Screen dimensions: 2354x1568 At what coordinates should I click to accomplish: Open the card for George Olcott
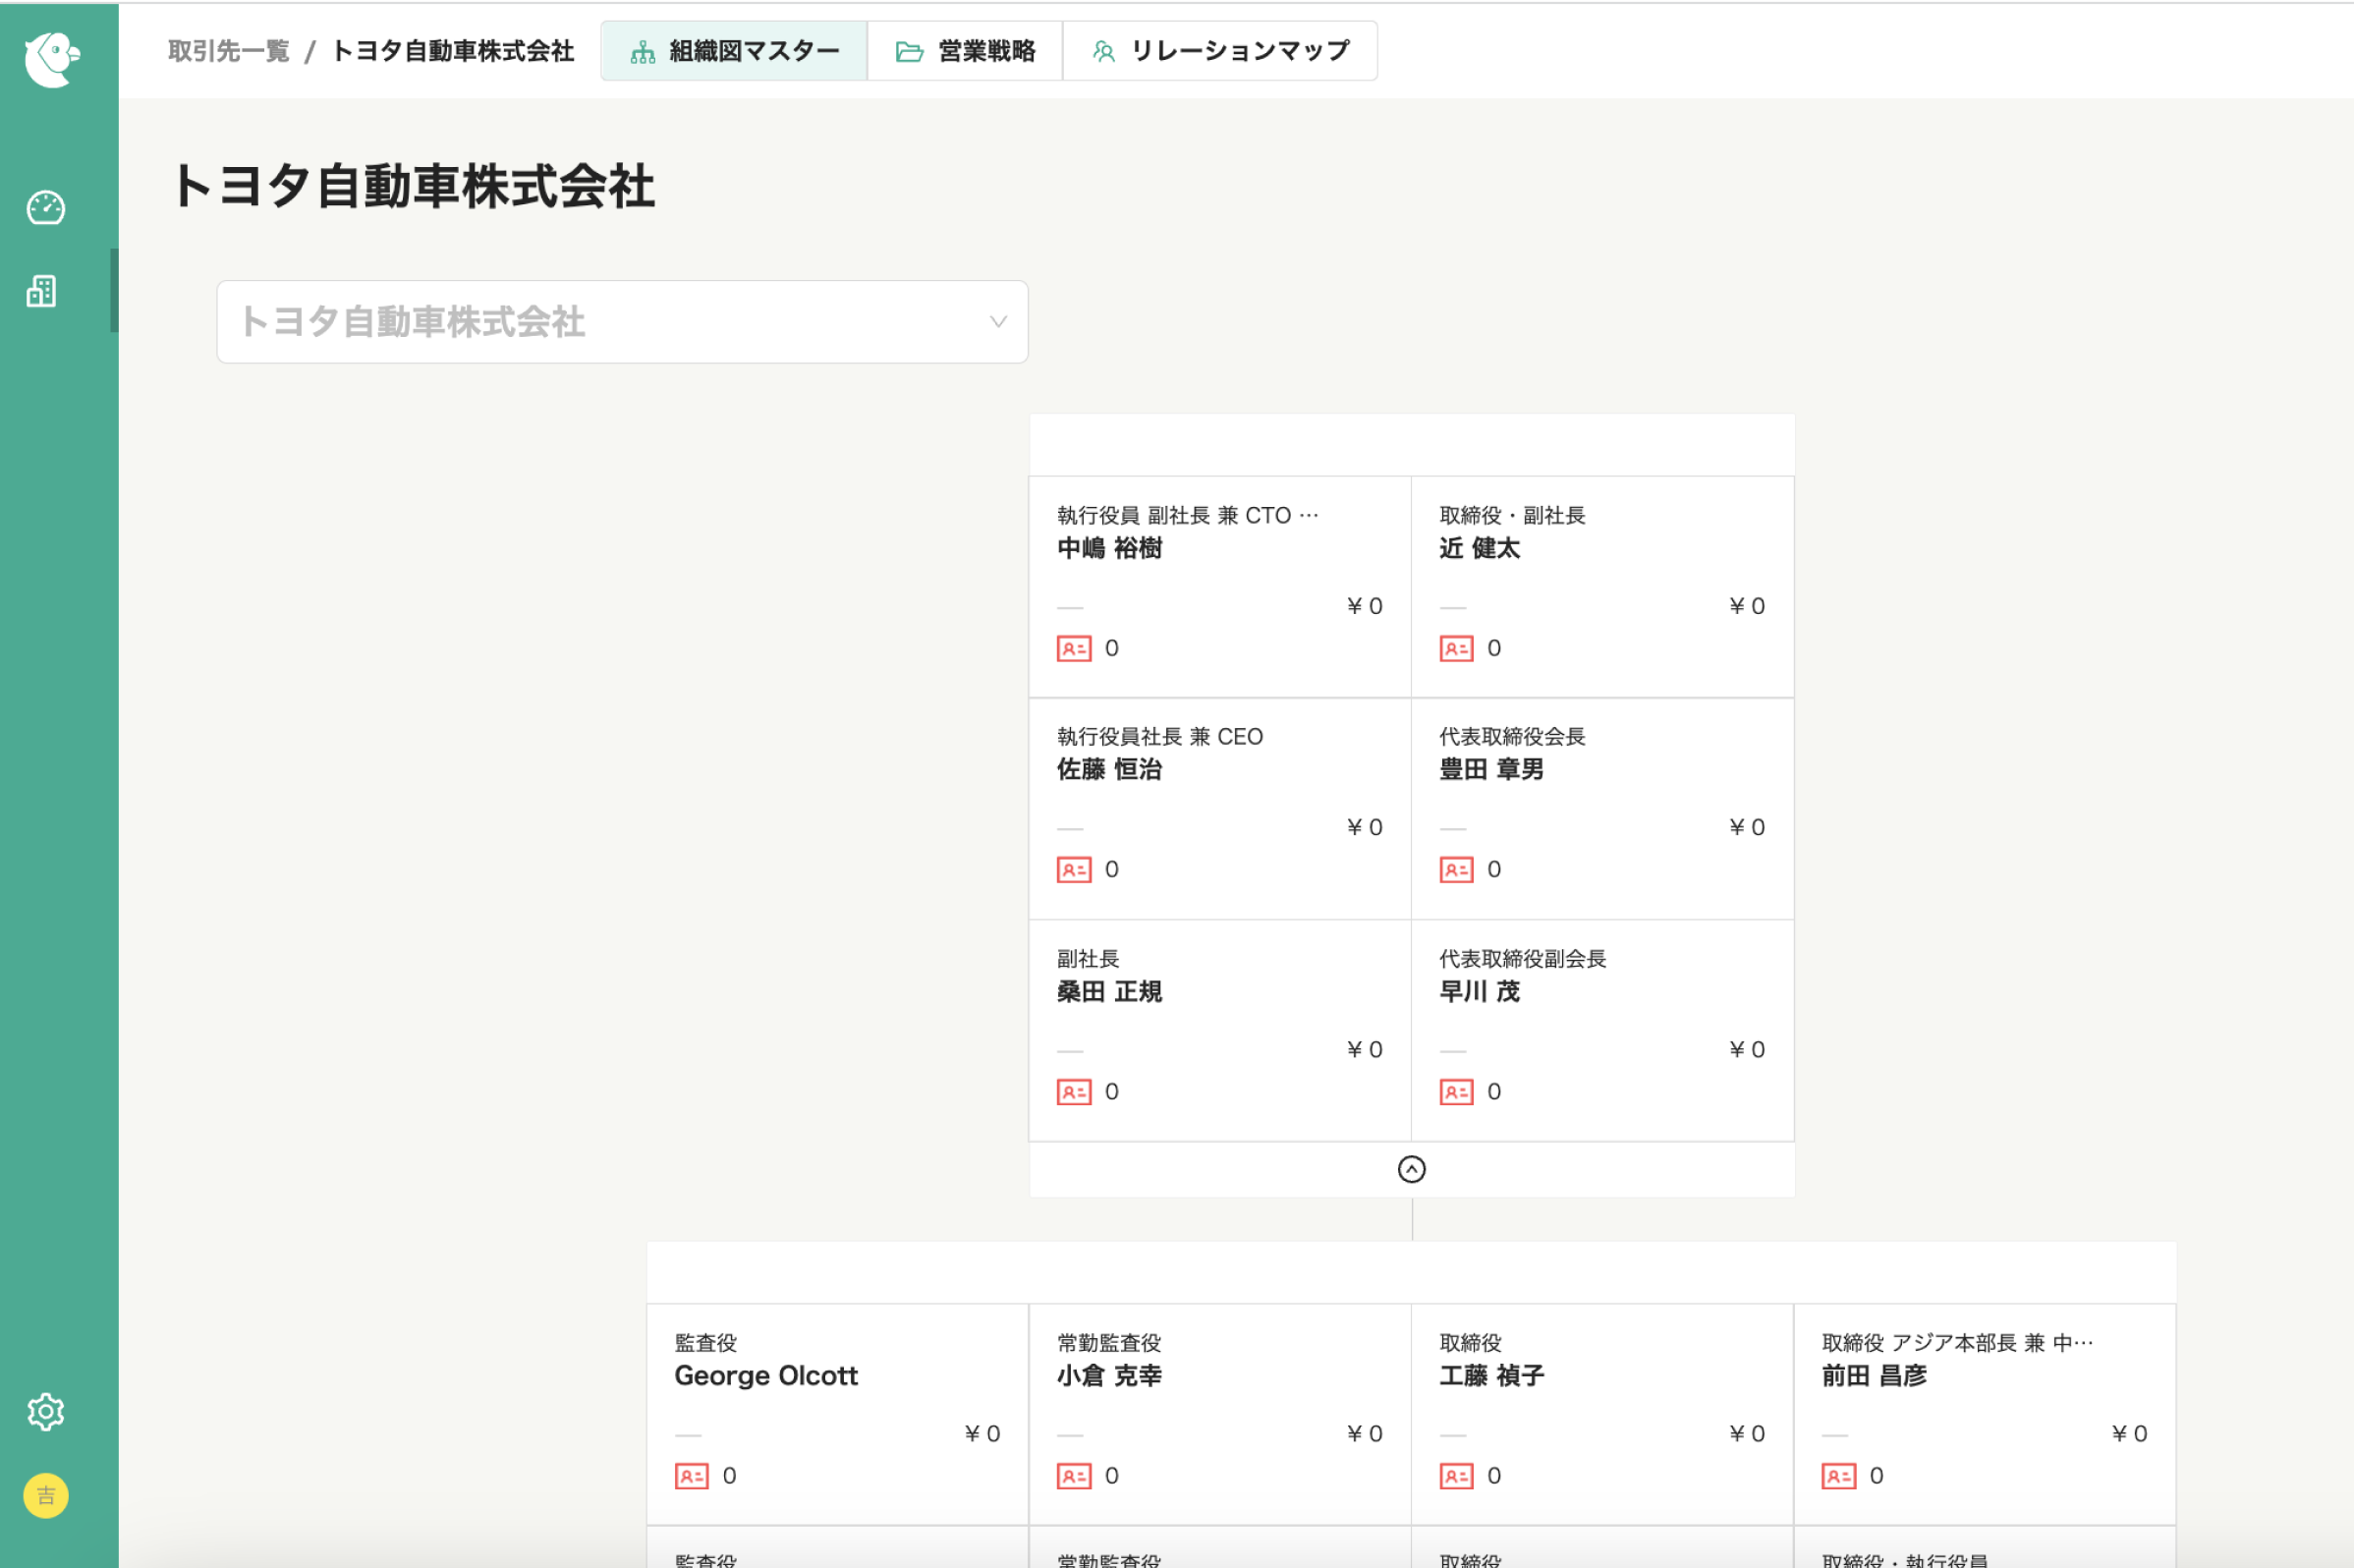(x=837, y=1414)
